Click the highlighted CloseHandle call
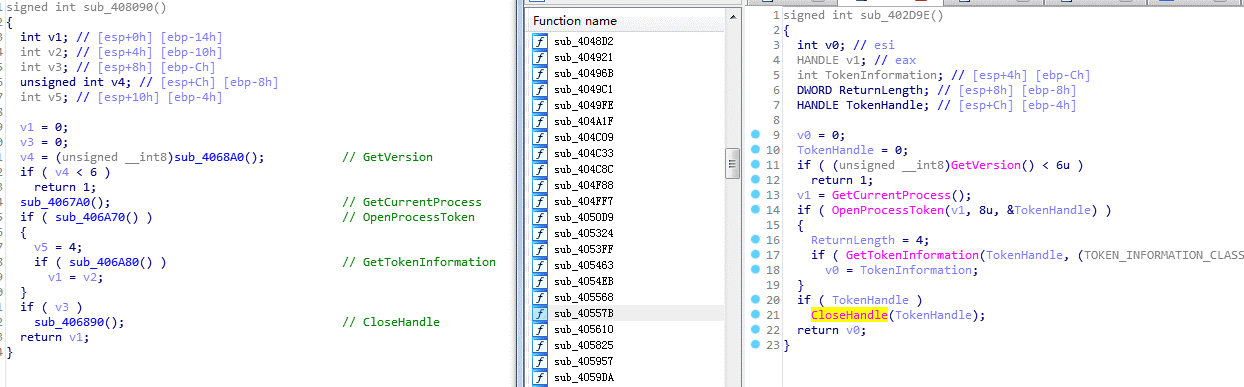1244x387 pixels. [849, 315]
